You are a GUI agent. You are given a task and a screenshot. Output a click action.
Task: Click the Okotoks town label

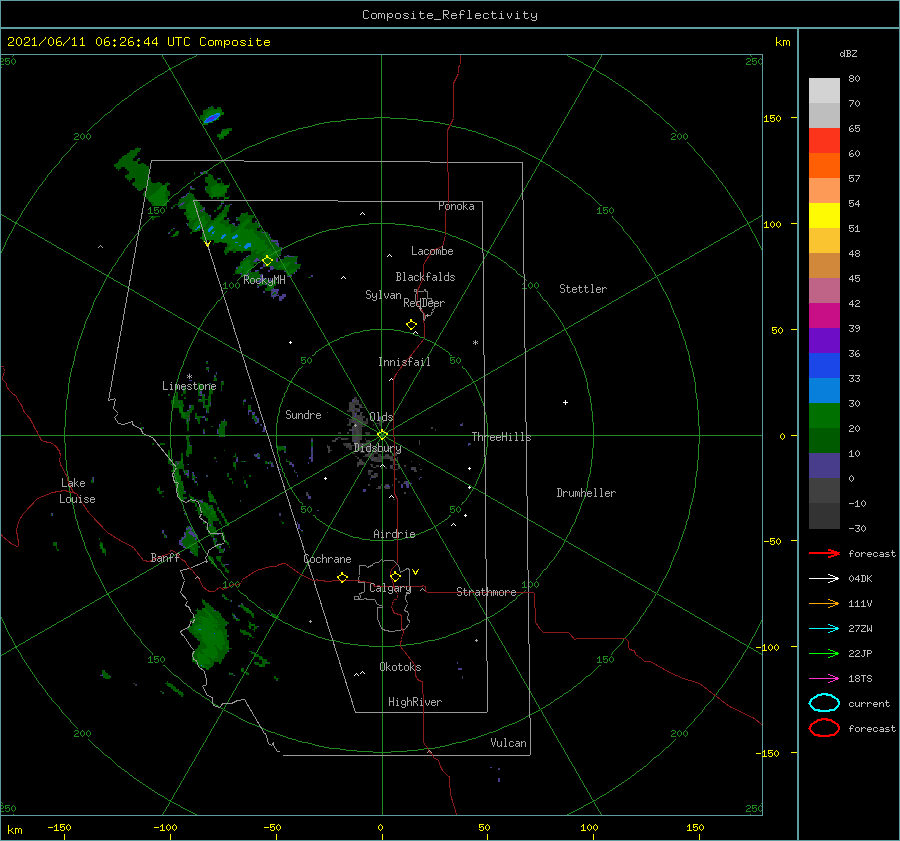[x=400, y=667]
